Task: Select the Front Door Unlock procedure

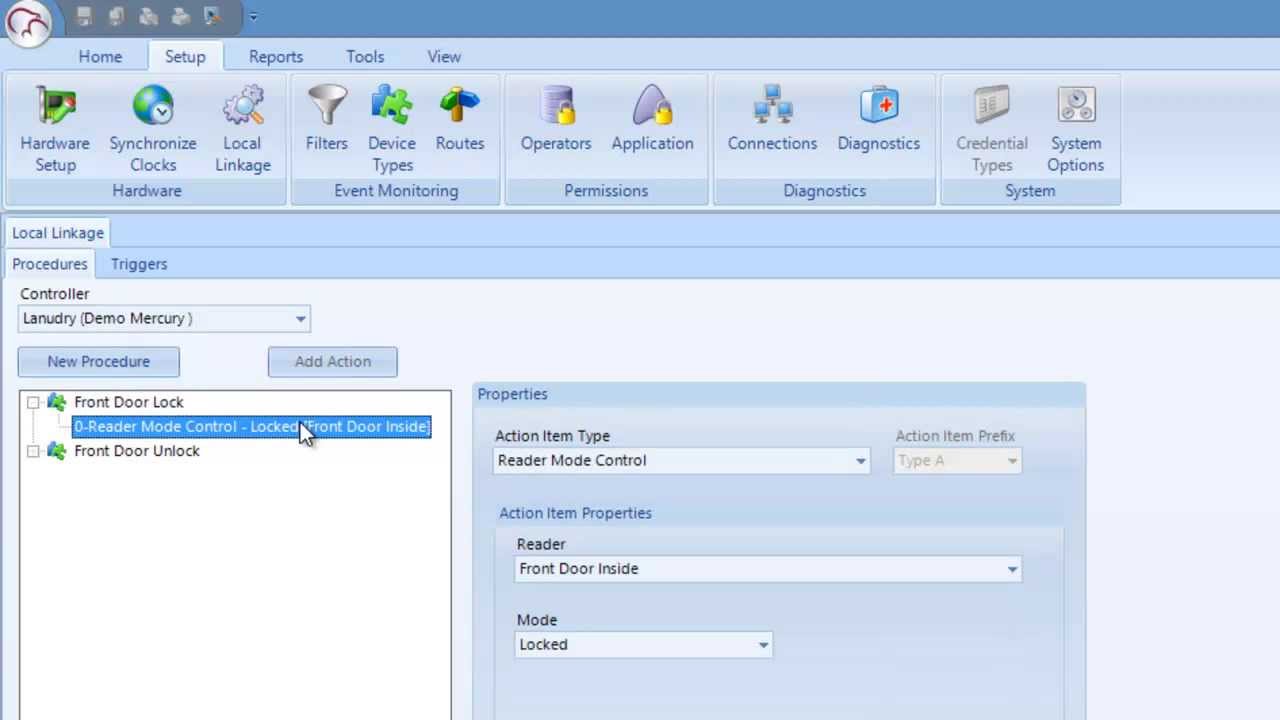Action: (x=137, y=451)
